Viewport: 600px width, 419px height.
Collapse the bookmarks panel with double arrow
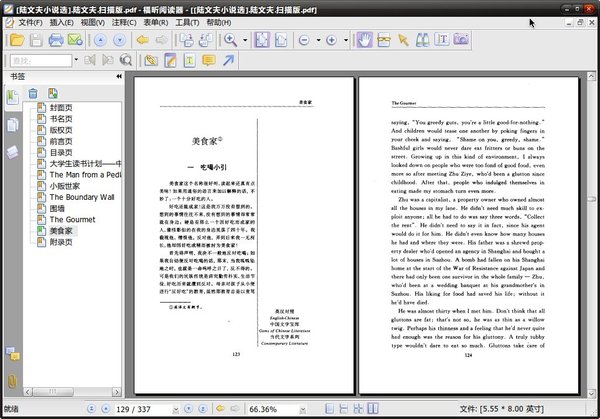point(119,76)
